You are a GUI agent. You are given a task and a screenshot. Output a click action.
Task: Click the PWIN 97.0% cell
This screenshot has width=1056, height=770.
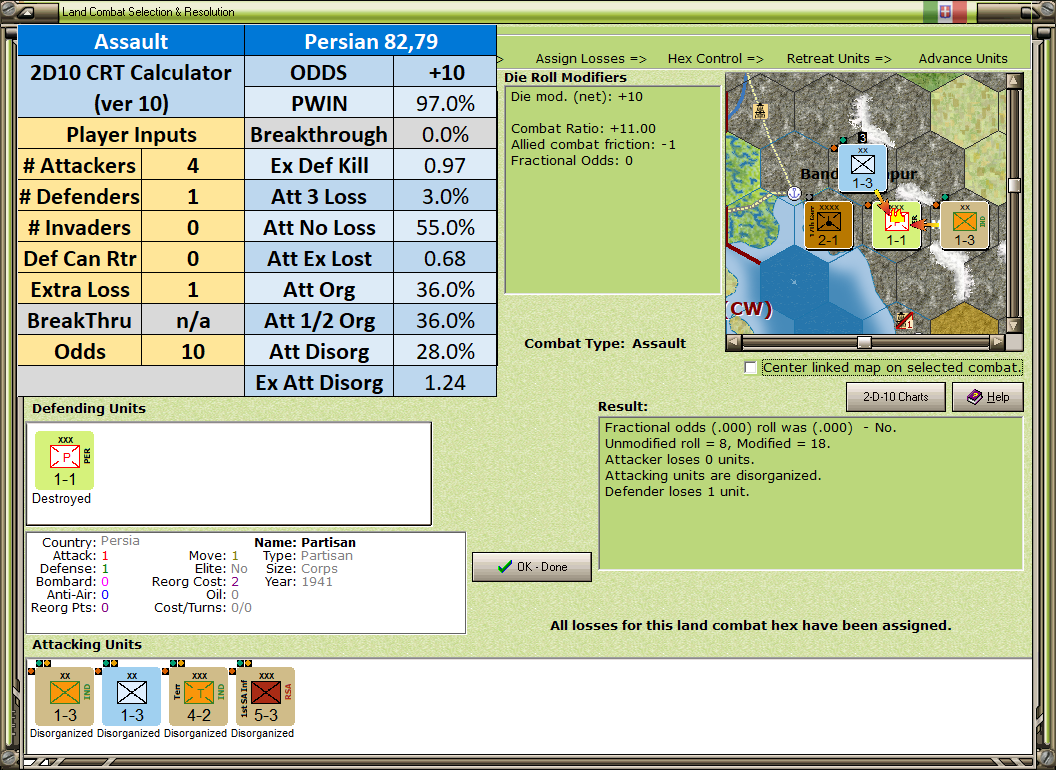tap(445, 103)
